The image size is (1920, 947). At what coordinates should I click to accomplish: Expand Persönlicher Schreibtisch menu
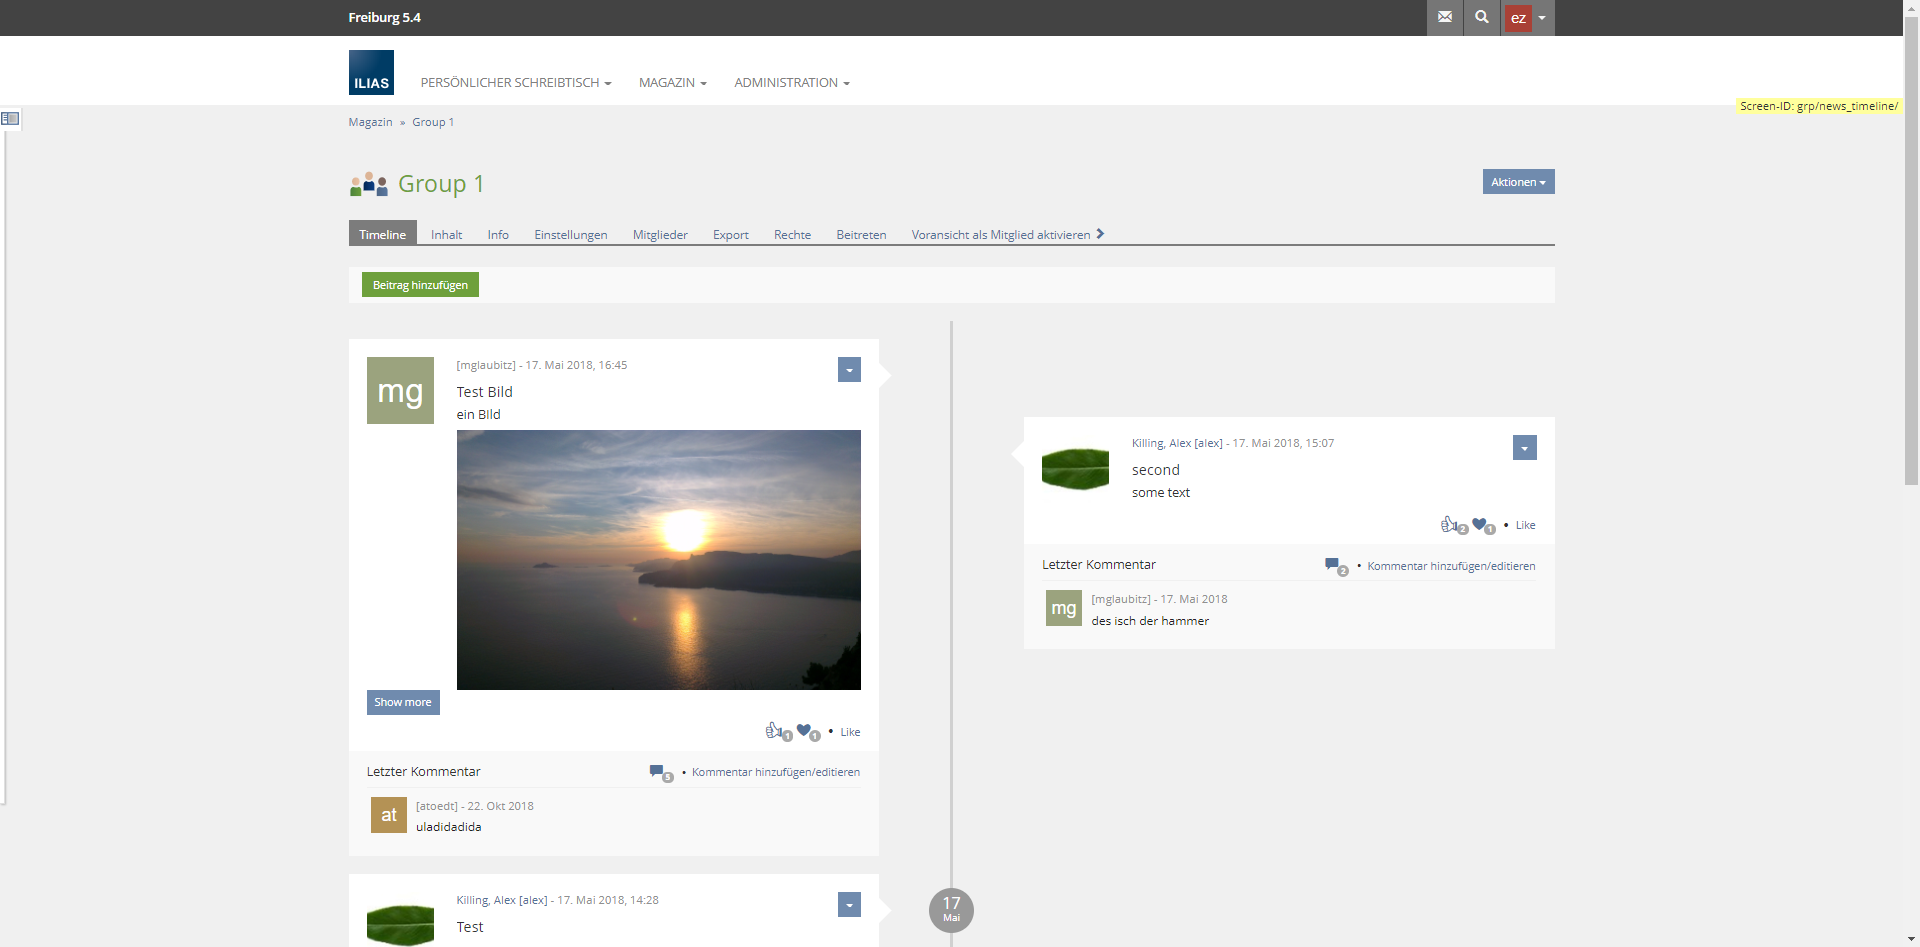pyautogui.click(x=515, y=83)
